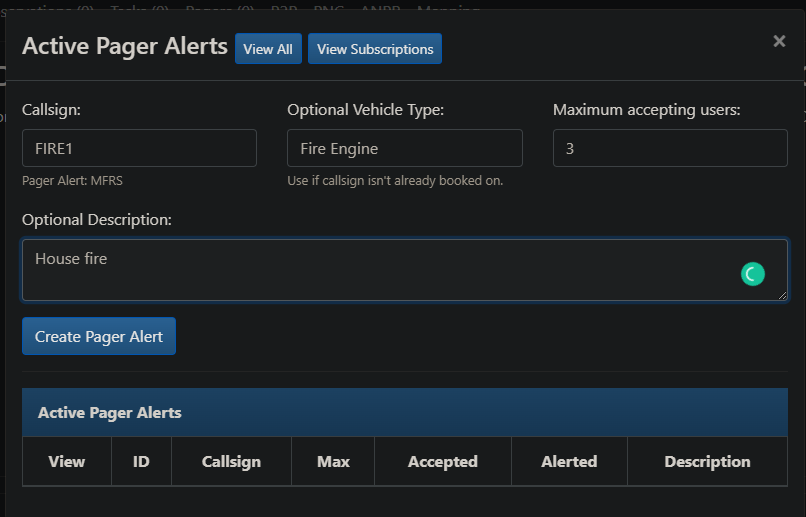The width and height of the screenshot is (806, 517).
Task: Close the Active Pager Alerts dialog
Action: (779, 41)
